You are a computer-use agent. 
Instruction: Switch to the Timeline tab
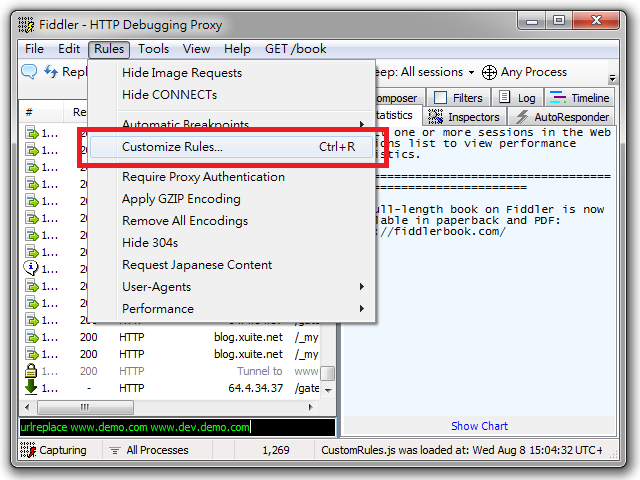[x=579, y=98]
